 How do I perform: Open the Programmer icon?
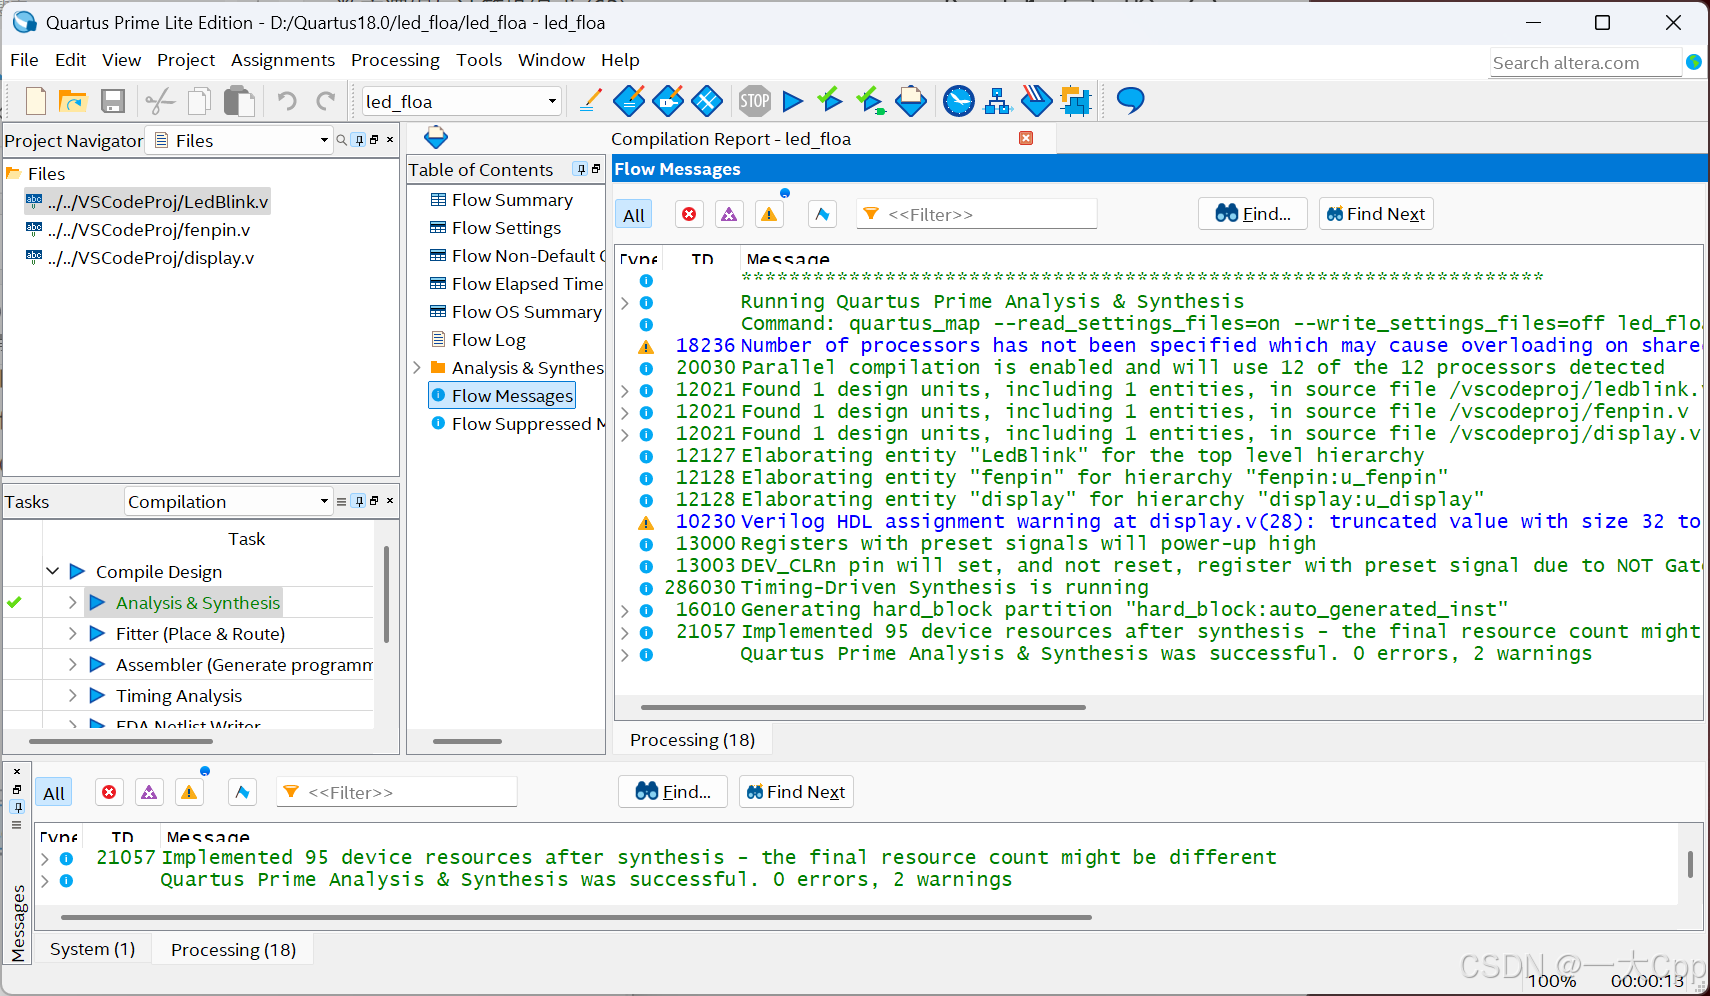[1037, 101]
